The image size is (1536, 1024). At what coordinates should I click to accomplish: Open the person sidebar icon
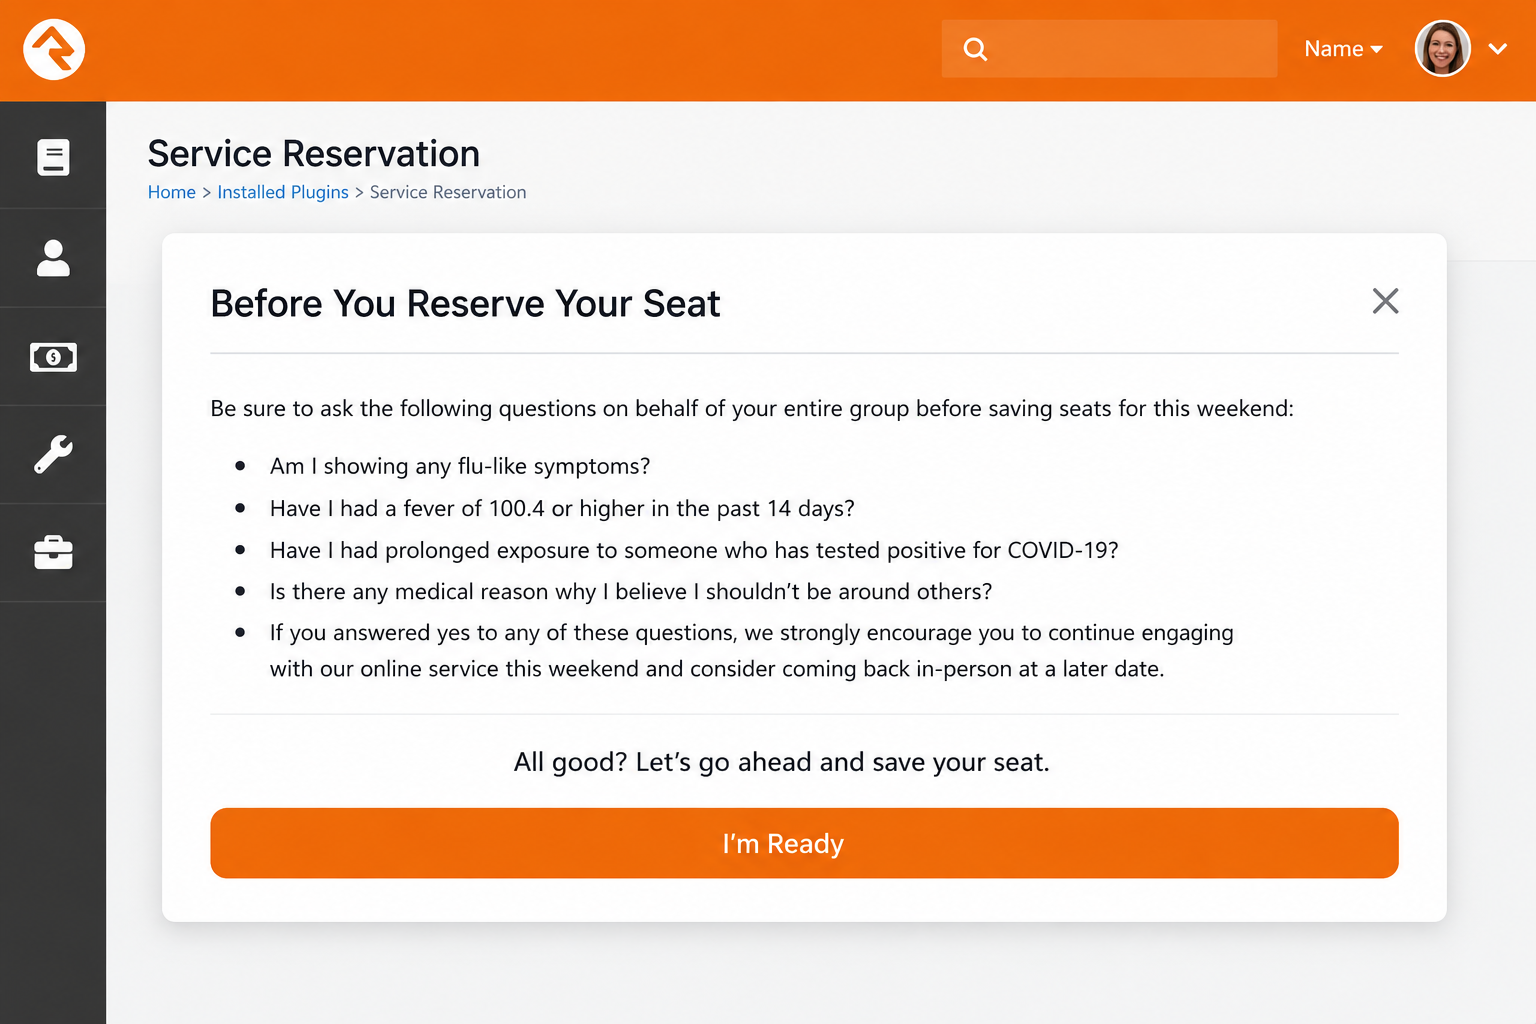53,257
